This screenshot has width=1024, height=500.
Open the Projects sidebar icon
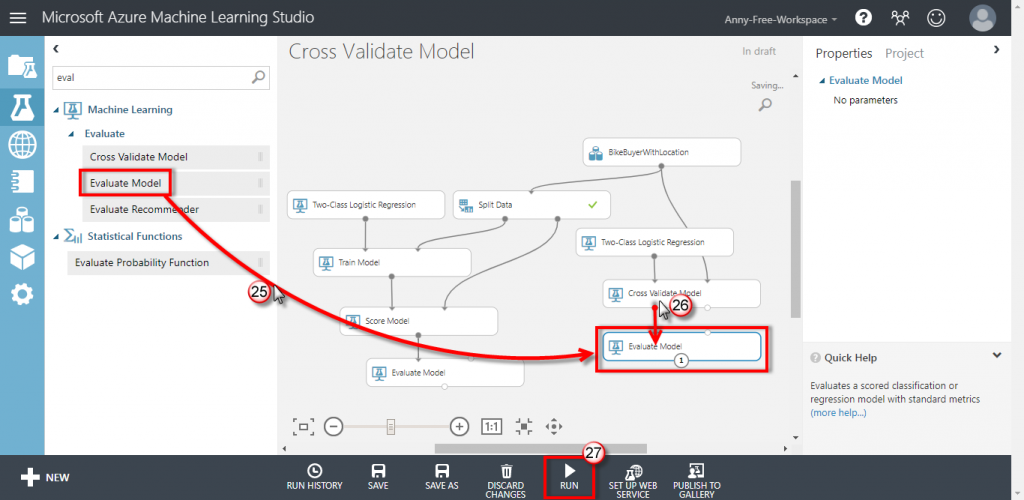[x=22, y=65]
